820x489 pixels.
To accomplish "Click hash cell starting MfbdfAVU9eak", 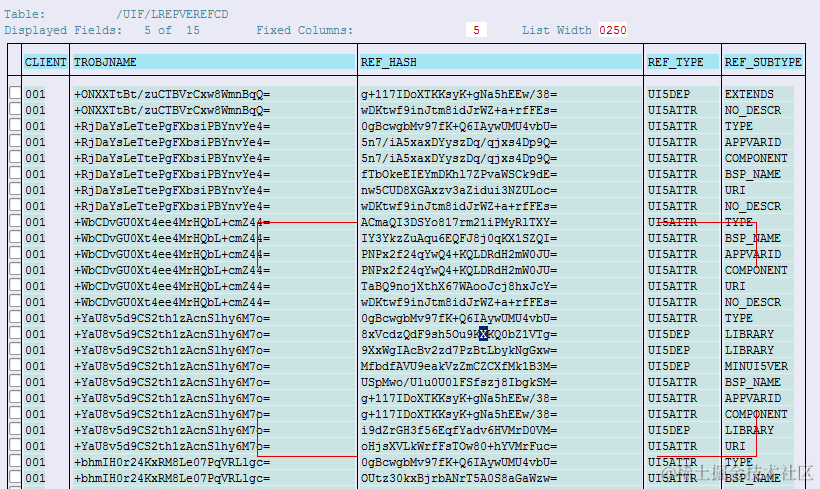I will click(459, 366).
